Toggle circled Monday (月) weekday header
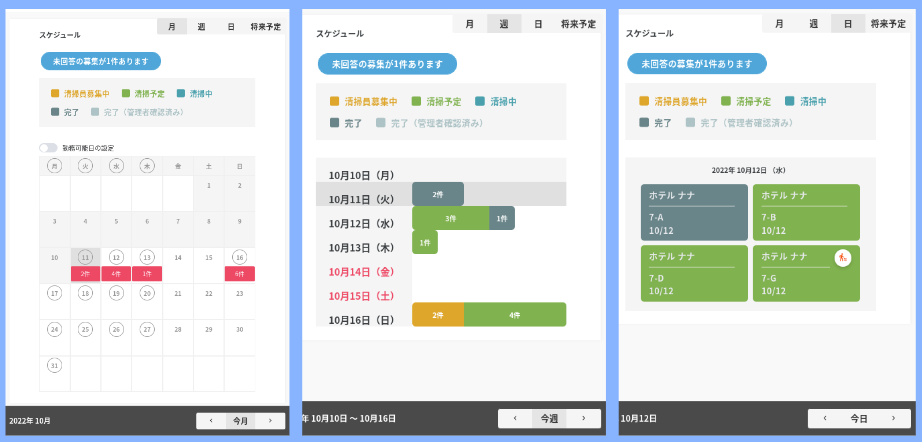The image size is (922, 442). click(55, 166)
